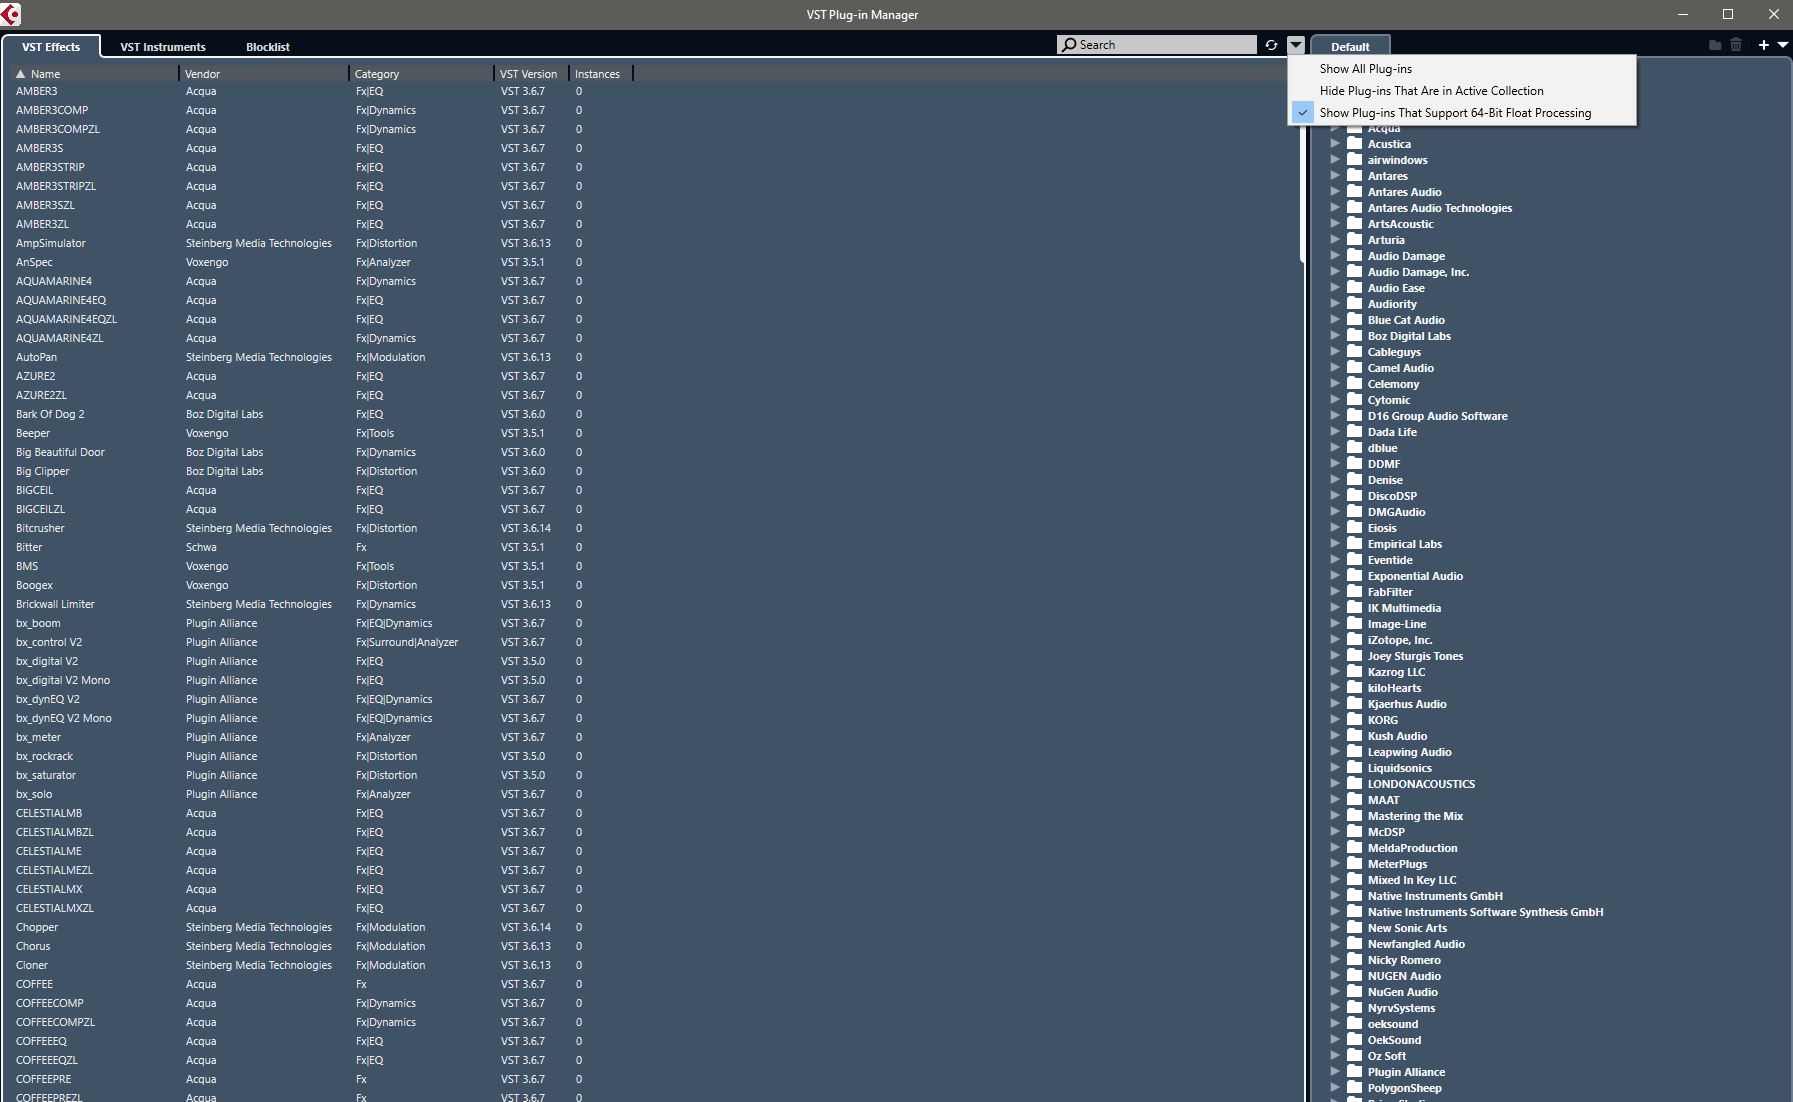
Task: Select the Newfangled Audio folder label
Action: point(1416,944)
